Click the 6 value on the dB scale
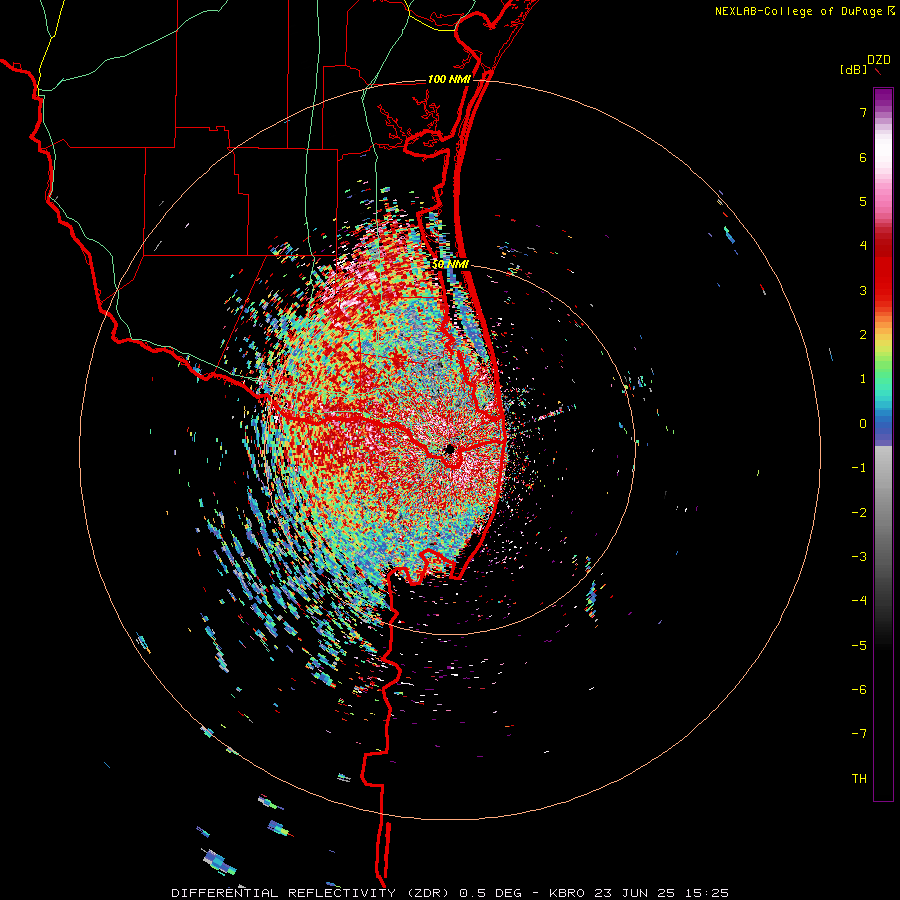 pyautogui.click(x=863, y=157)
